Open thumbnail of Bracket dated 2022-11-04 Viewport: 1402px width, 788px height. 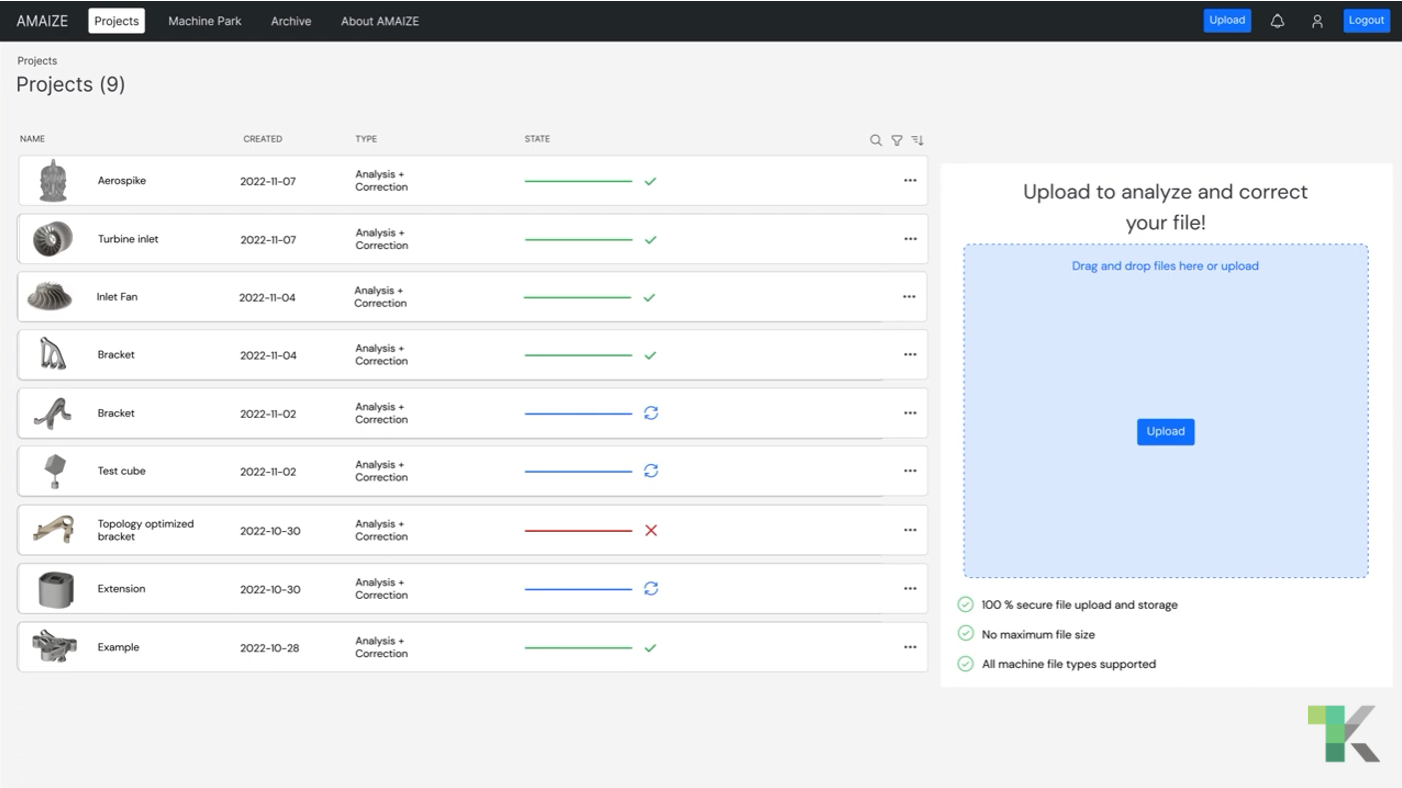tap(52, 355)
